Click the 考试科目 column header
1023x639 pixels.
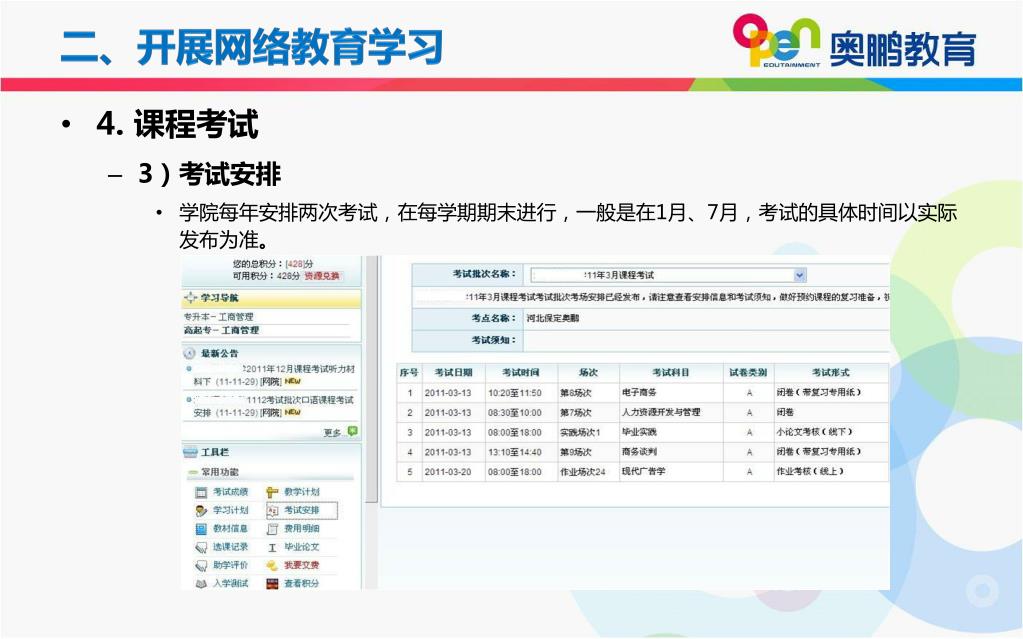click(671, 373)
